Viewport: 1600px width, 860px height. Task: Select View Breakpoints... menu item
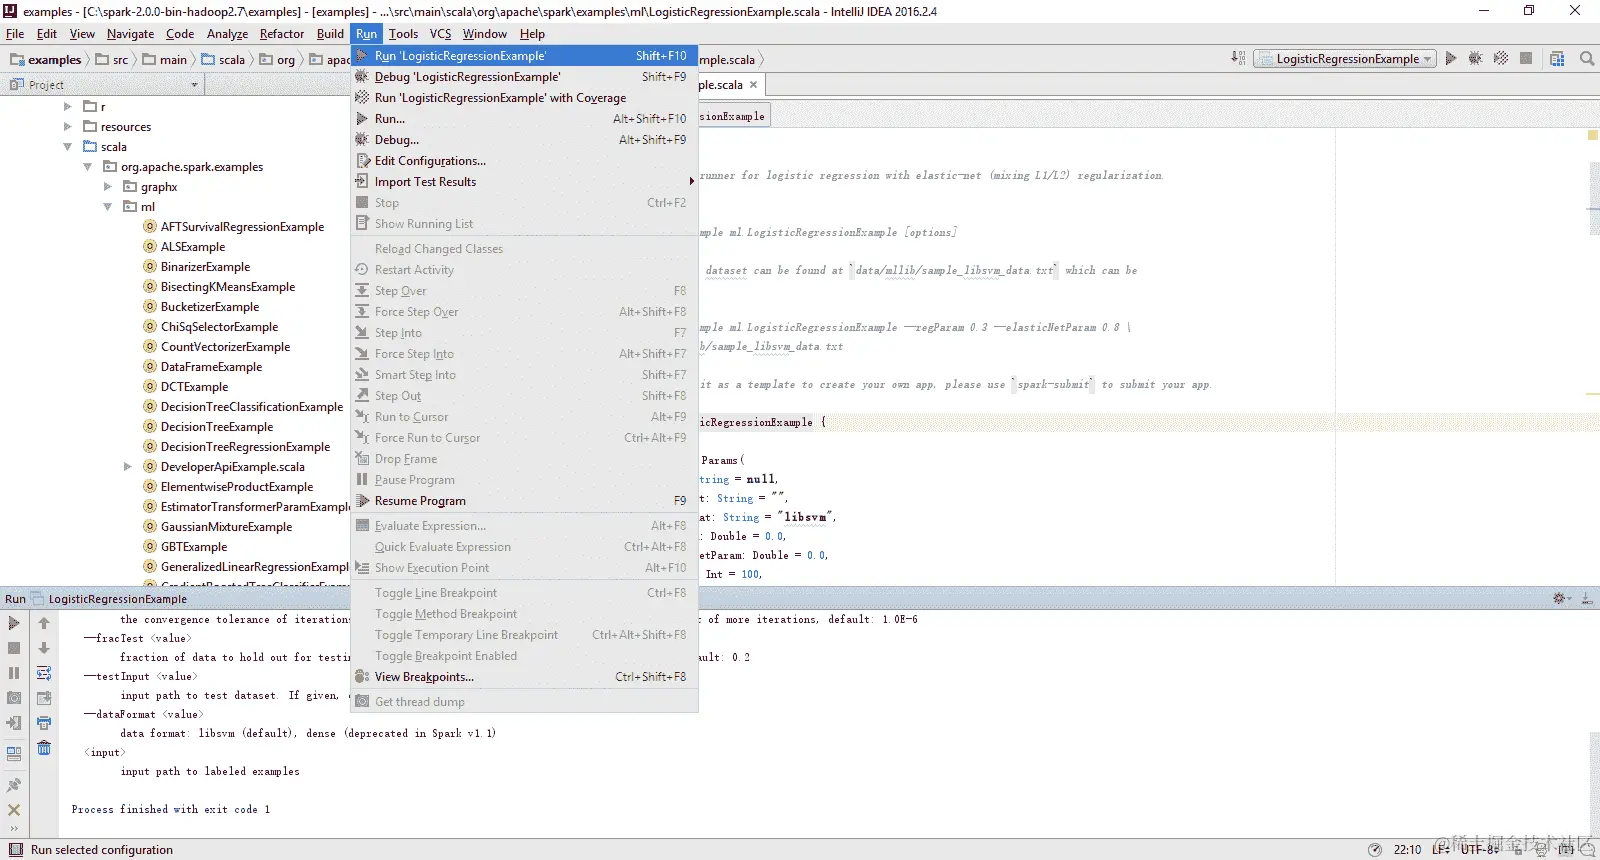524,677
